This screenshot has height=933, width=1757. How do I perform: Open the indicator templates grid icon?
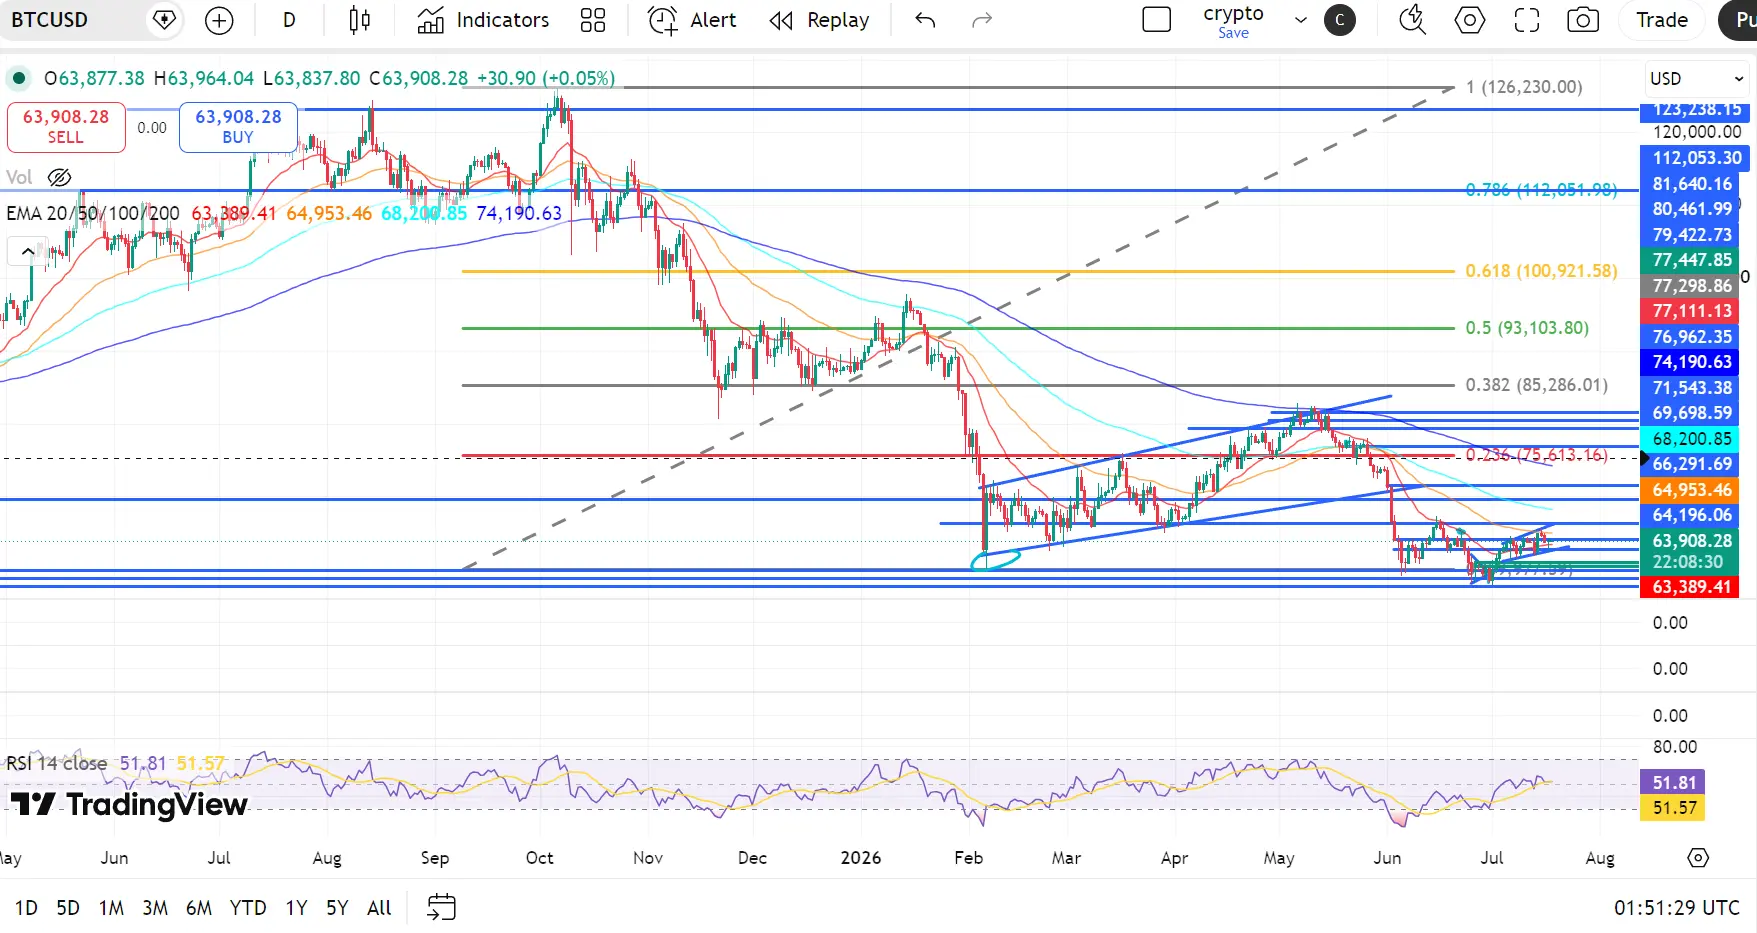click(593, 20)
